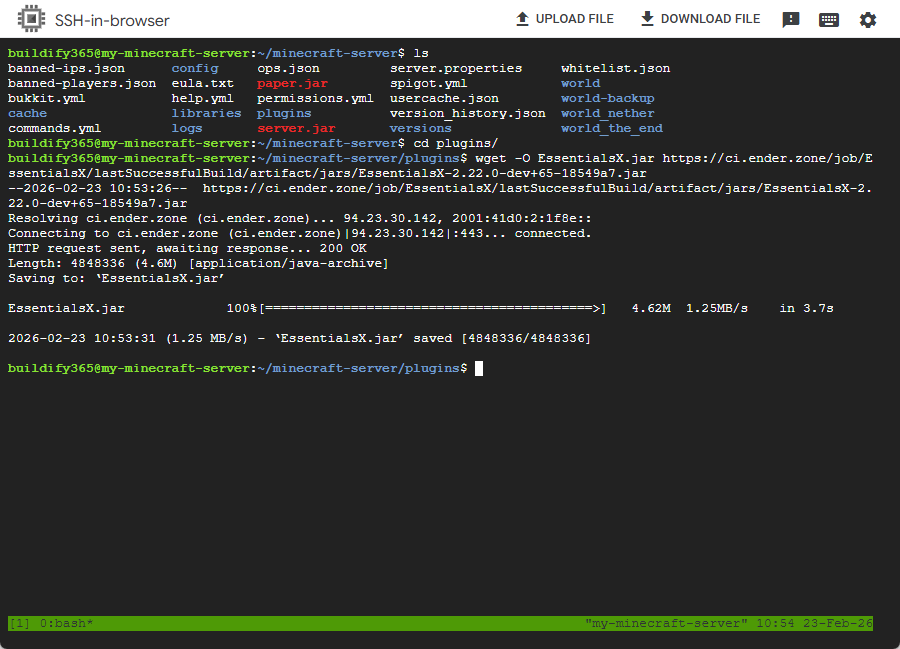Viewport: 900px width, 649px height.
Task: Click "my-minecraft-server" hostname in status bar
Action: 666,623
